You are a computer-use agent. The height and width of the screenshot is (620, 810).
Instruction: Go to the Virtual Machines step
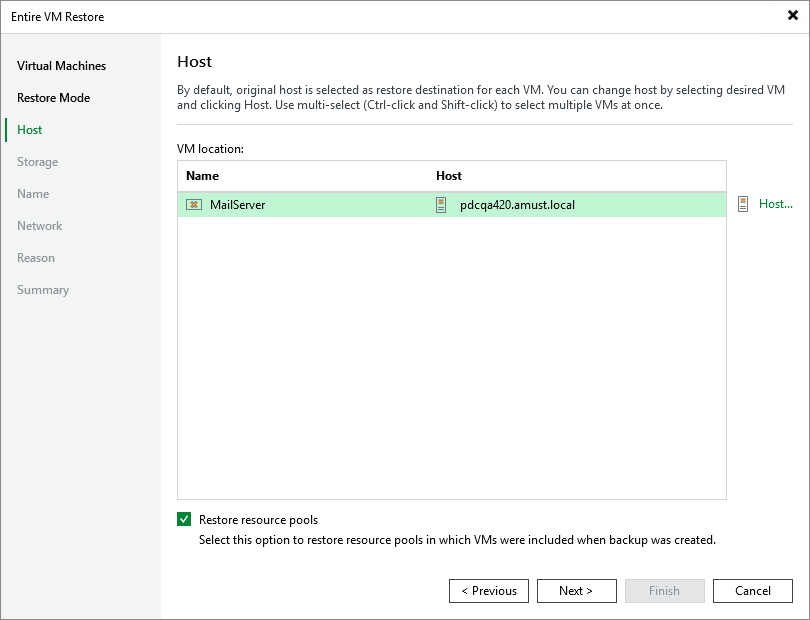60,65
